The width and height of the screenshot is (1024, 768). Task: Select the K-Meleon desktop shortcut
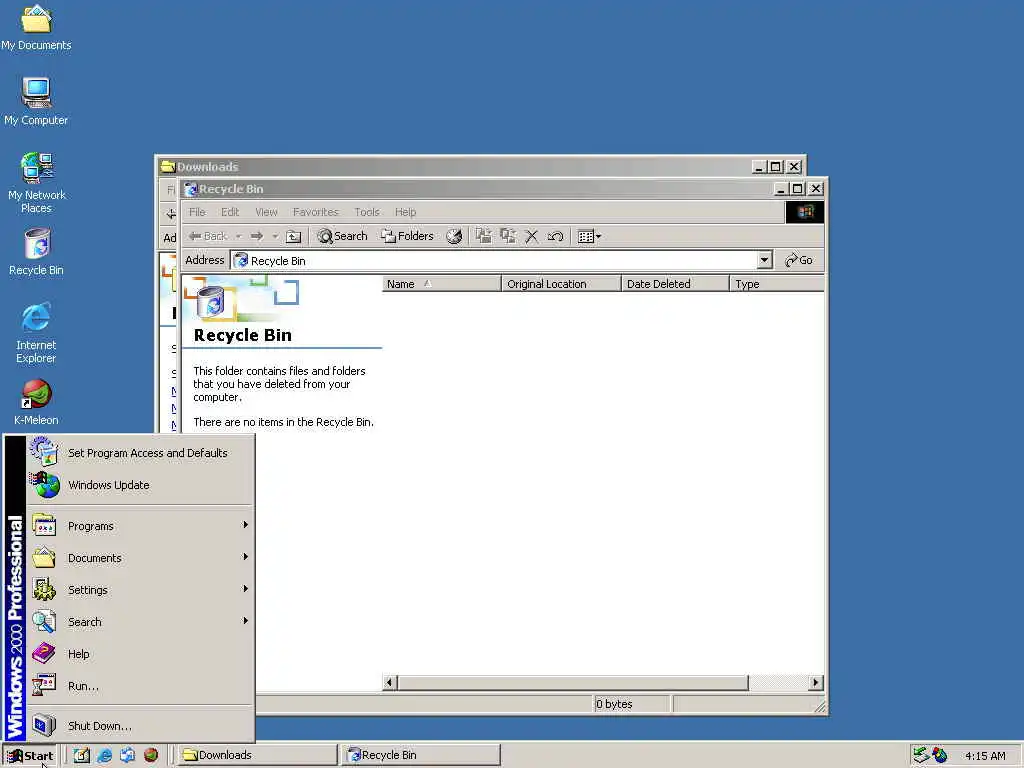(36, 402)
